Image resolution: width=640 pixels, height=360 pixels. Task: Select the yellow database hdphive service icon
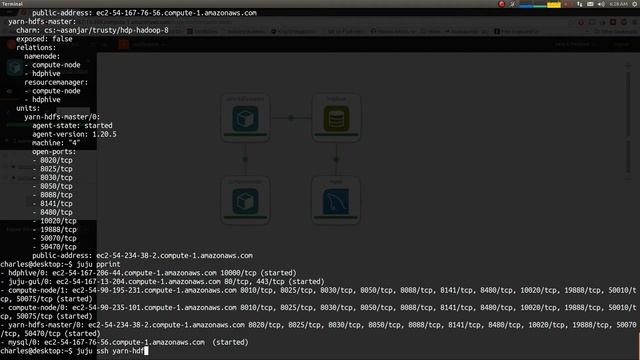point(336,119)
